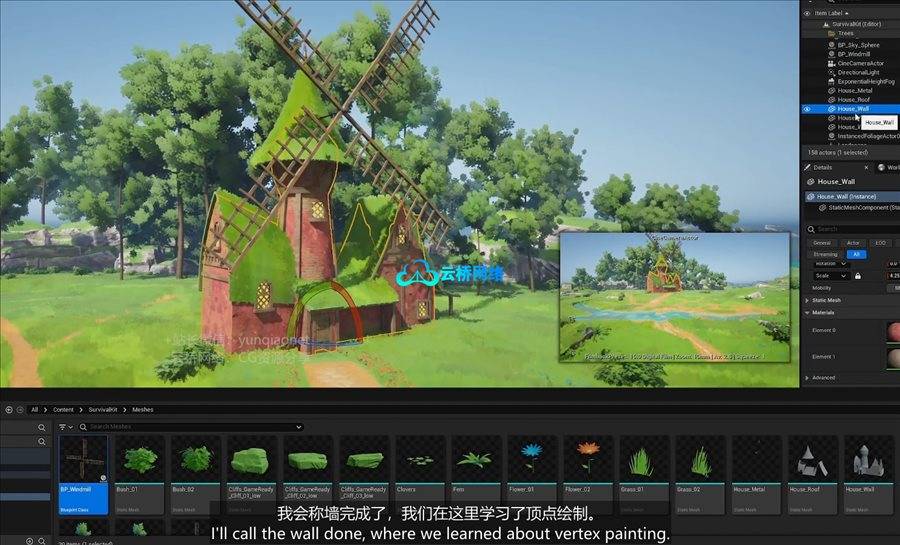900x545 pixels.
Task: Click the lock scale ratio icon
Action: pyautogui.click(x=857, y=276)
